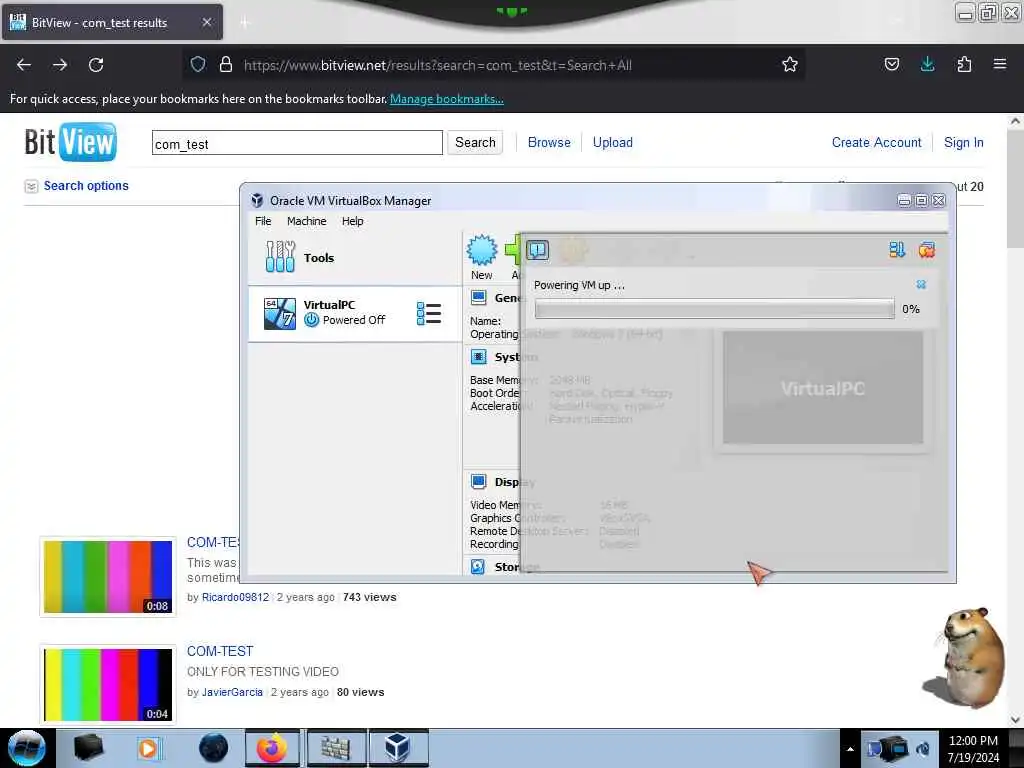Click the site security padlock icon
The image size is (1024, 768).
point(226,65)
